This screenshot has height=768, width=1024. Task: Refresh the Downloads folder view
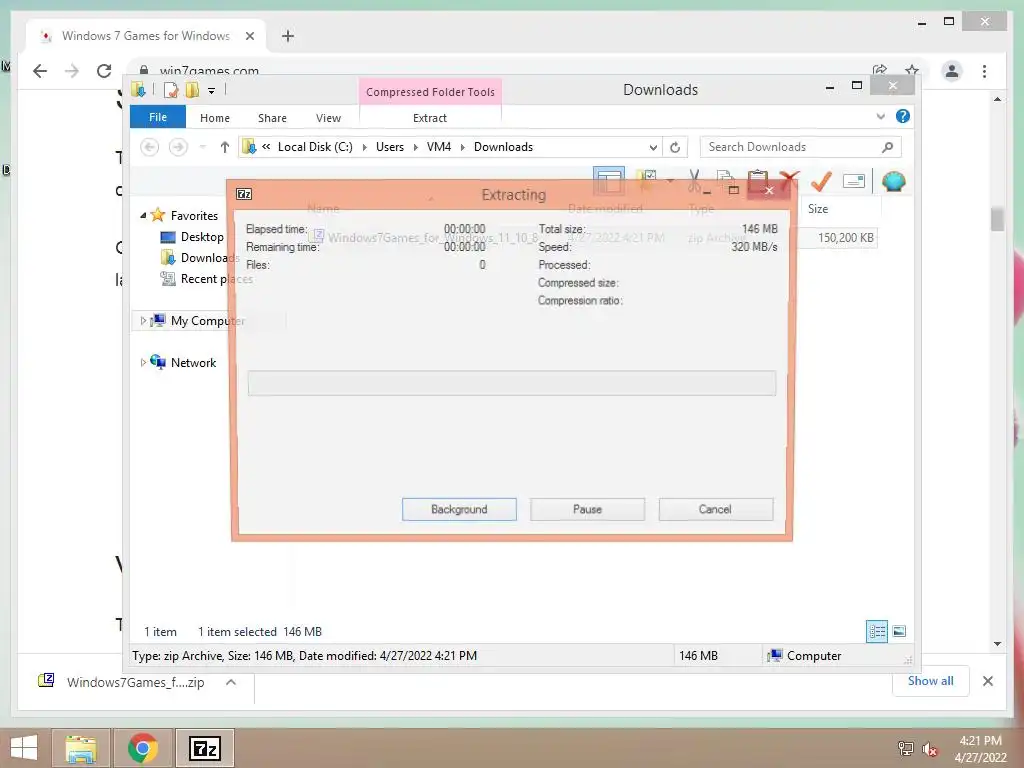click(x=675, y=148)
